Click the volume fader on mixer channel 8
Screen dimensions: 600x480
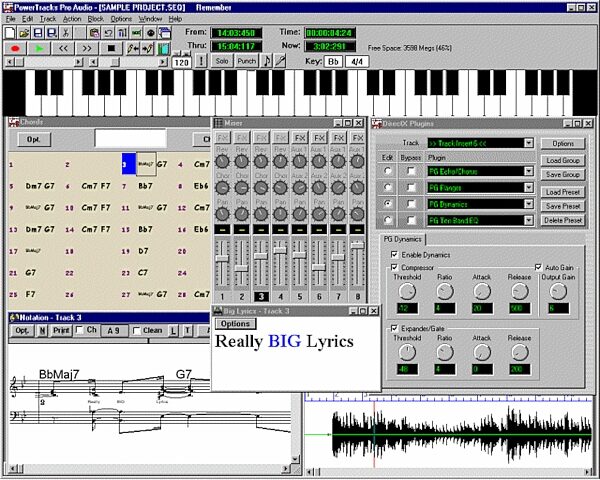[357, 246]
